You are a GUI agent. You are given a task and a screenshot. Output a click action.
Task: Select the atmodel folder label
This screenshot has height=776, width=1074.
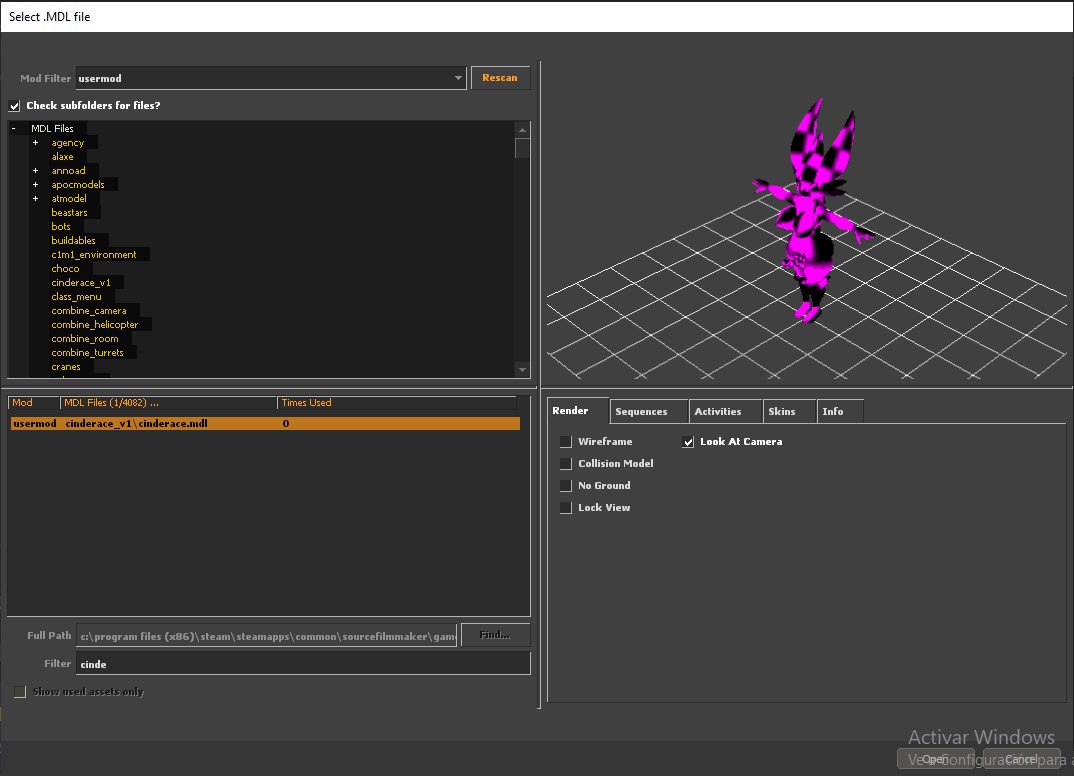[69, 199]
